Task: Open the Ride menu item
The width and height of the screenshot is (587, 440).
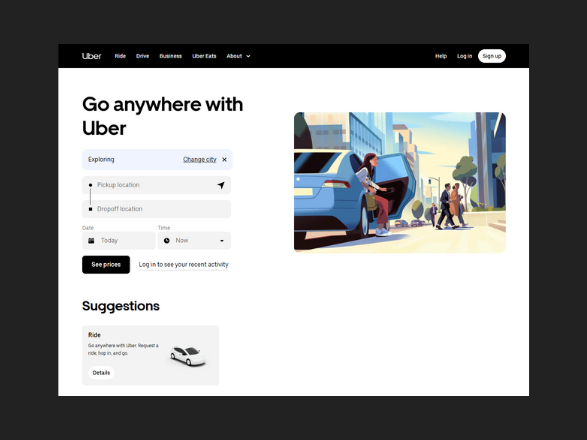Action: 120,56
